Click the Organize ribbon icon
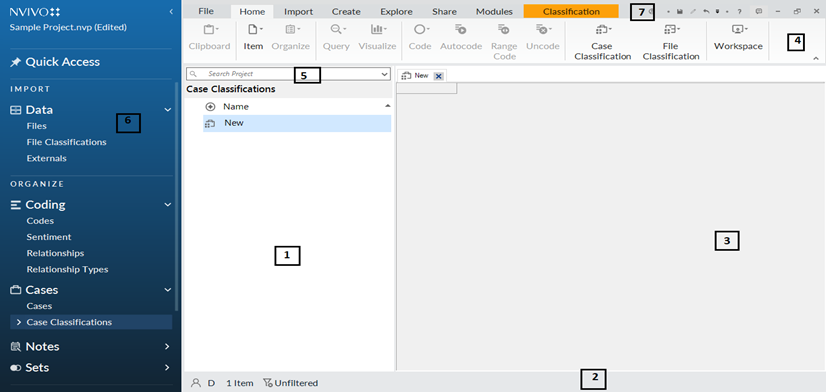The height and width of the screenshot is (392, 826). (290, 30)
